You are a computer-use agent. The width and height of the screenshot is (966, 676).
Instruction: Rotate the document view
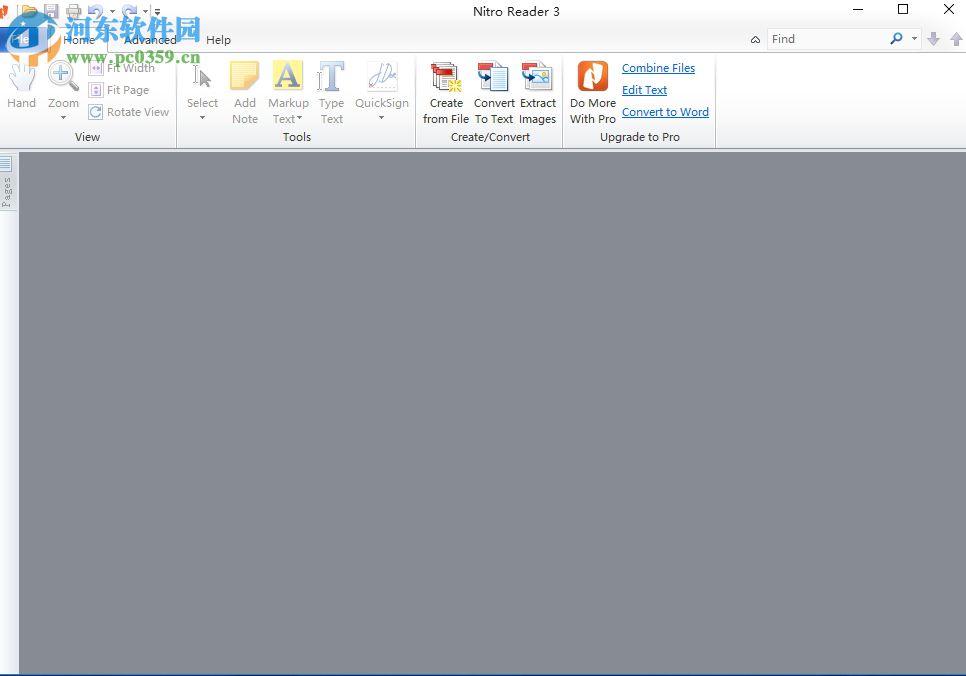129,111
